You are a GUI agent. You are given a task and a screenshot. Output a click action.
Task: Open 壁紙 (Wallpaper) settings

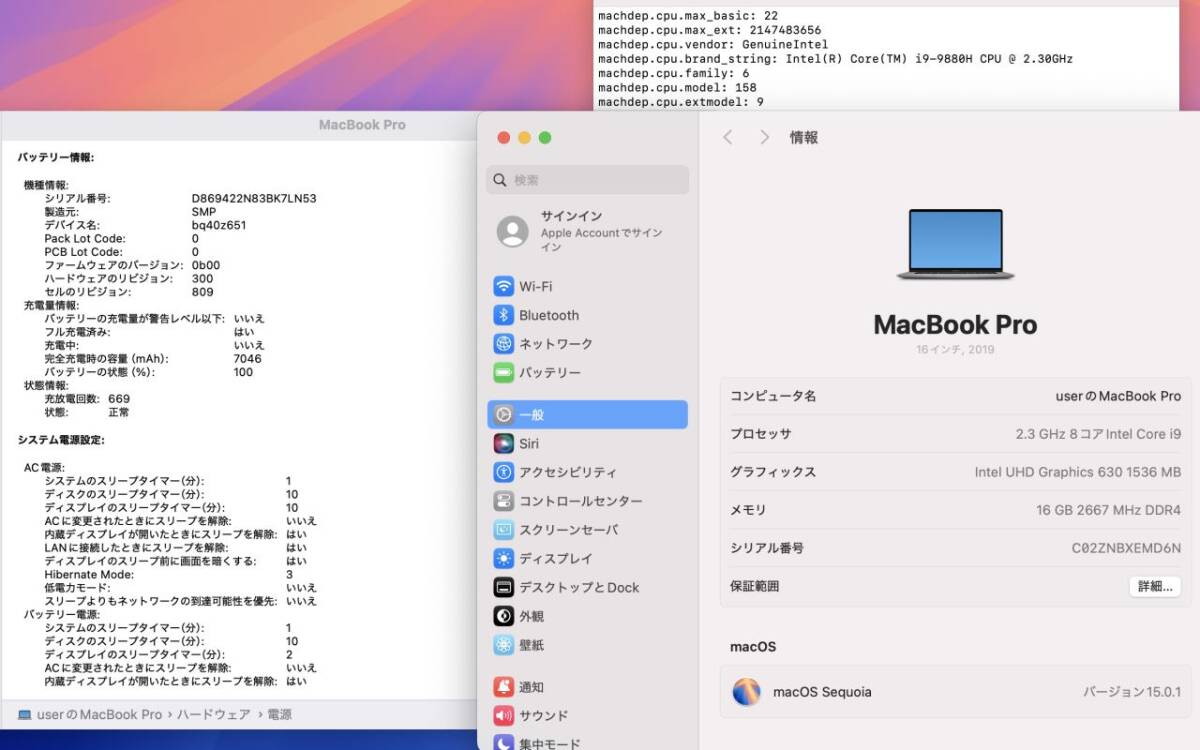pos(530,644)
